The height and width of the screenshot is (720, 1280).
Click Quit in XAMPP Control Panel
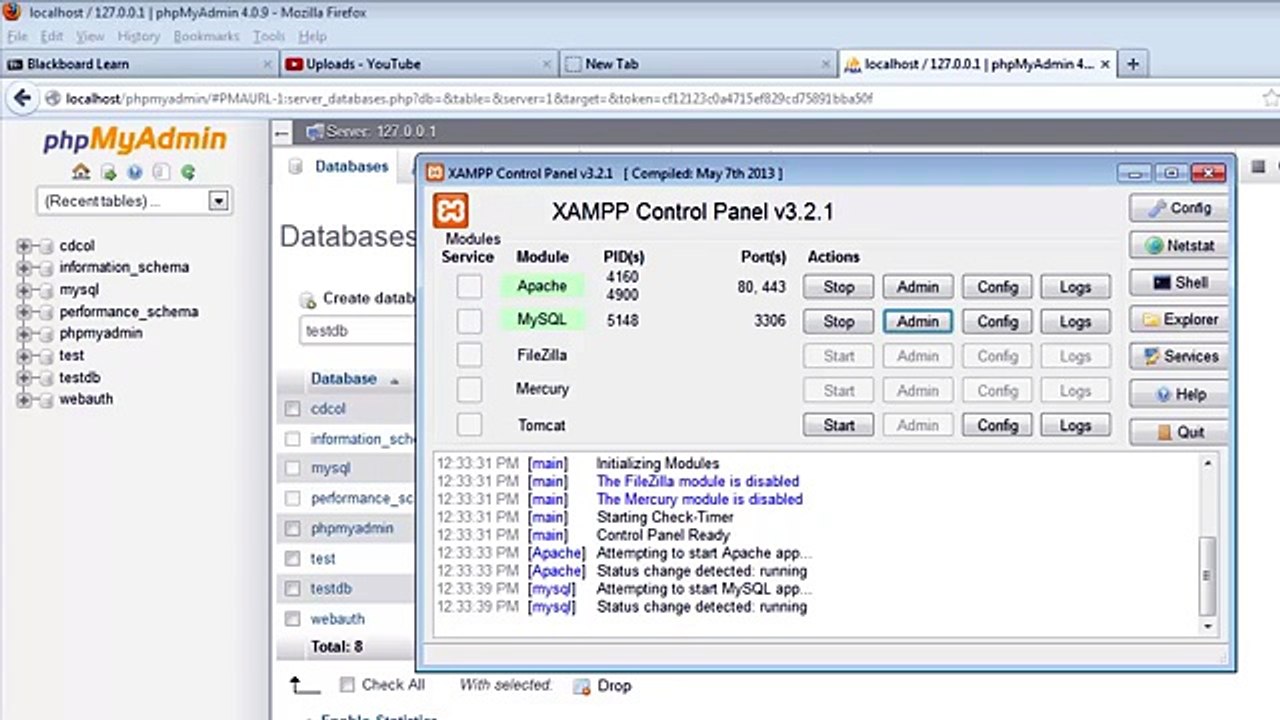pyautogui.click(x=1179, y=432)
